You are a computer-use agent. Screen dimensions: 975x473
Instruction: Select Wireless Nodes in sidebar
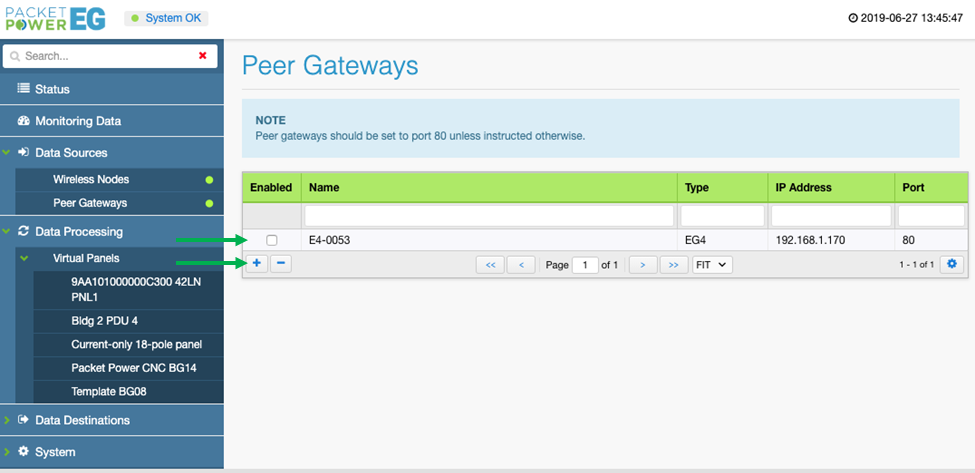click(91, 180)
